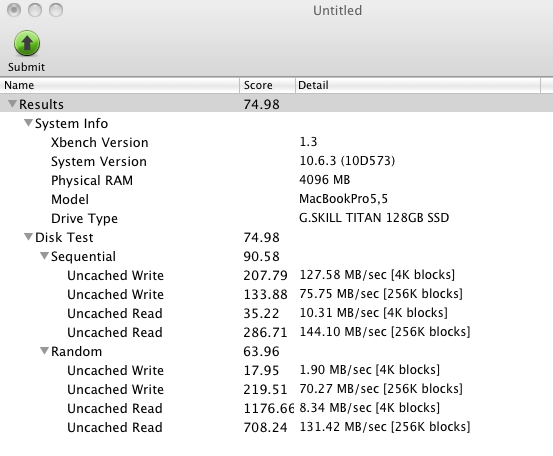Viewport: 553px width, 456px height.
Task: Collapse the System Info section
Action: [x=28, y=123]
